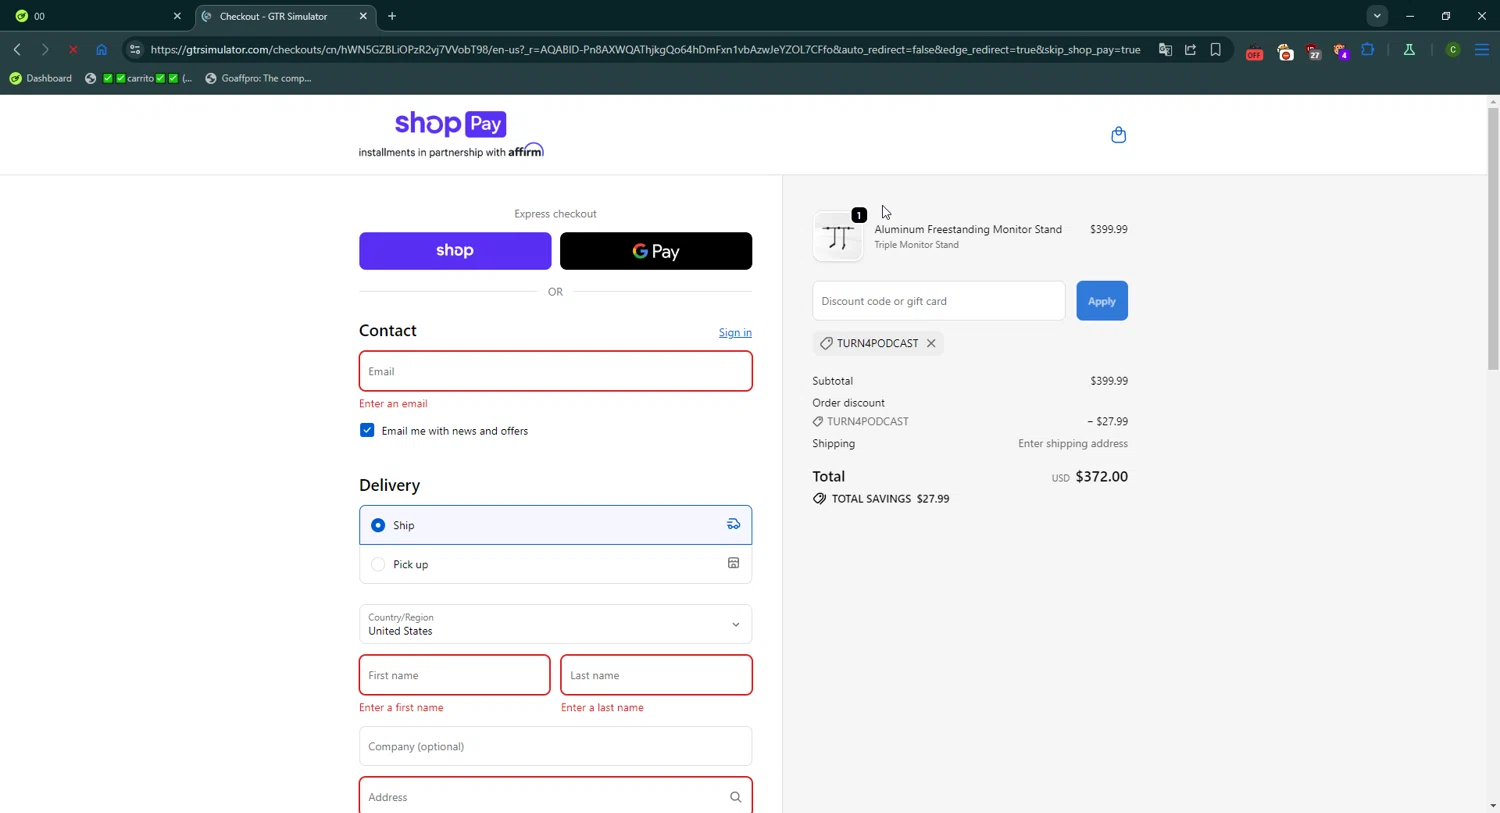The height and width of the screenshot is (813, 1500).
Task: Click the 'Enter a last name' error message
Action: (602, 708)
